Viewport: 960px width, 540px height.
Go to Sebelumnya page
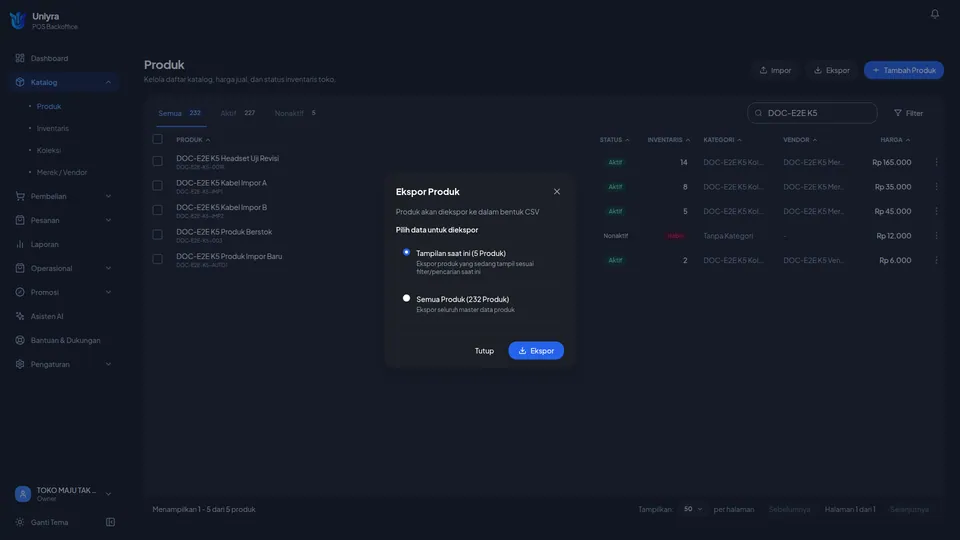(x=789, y=509)
